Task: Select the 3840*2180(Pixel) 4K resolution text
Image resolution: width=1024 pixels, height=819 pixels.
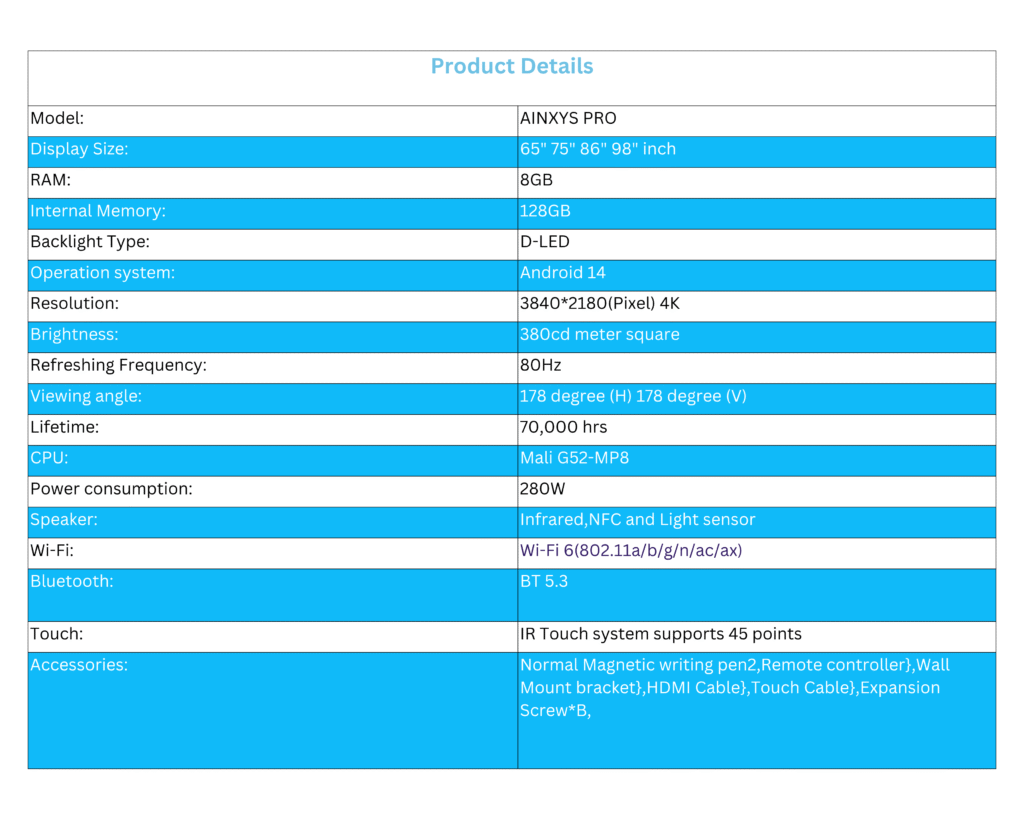Action: pyautogui.click(x=600, y=303)
